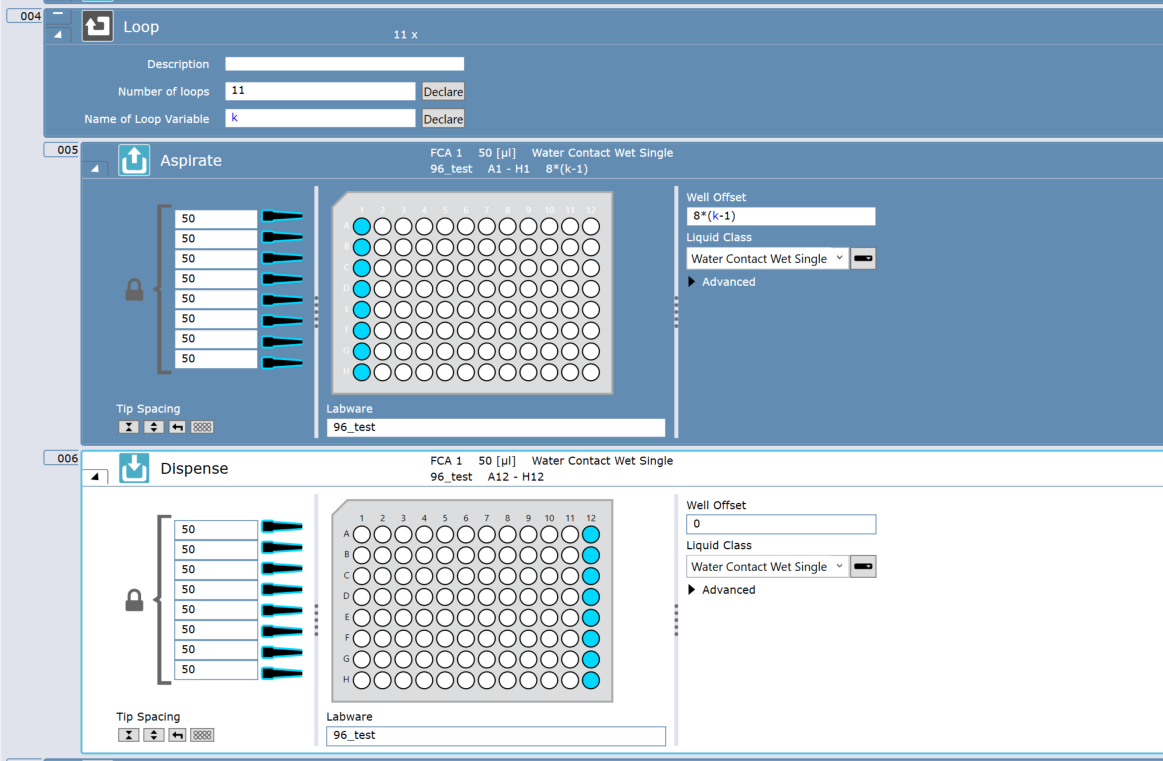This screenshot has height=761, width=1163.
Task: Select line 005 step number tab
Action: coord(61,150)
